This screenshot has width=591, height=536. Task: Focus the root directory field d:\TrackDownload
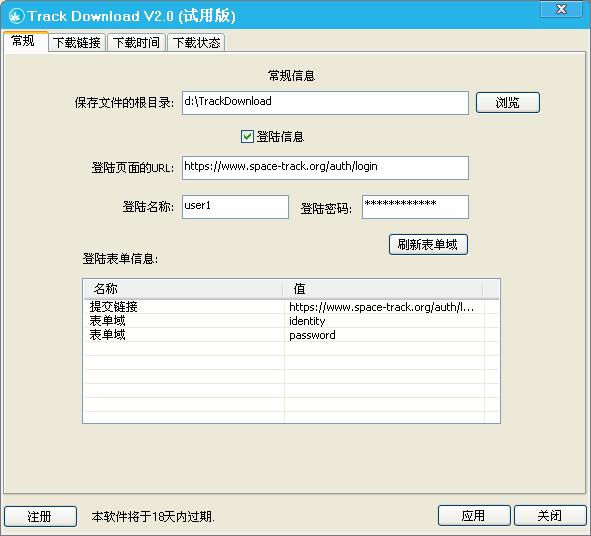pyautogui.click(x=325, y=103)
